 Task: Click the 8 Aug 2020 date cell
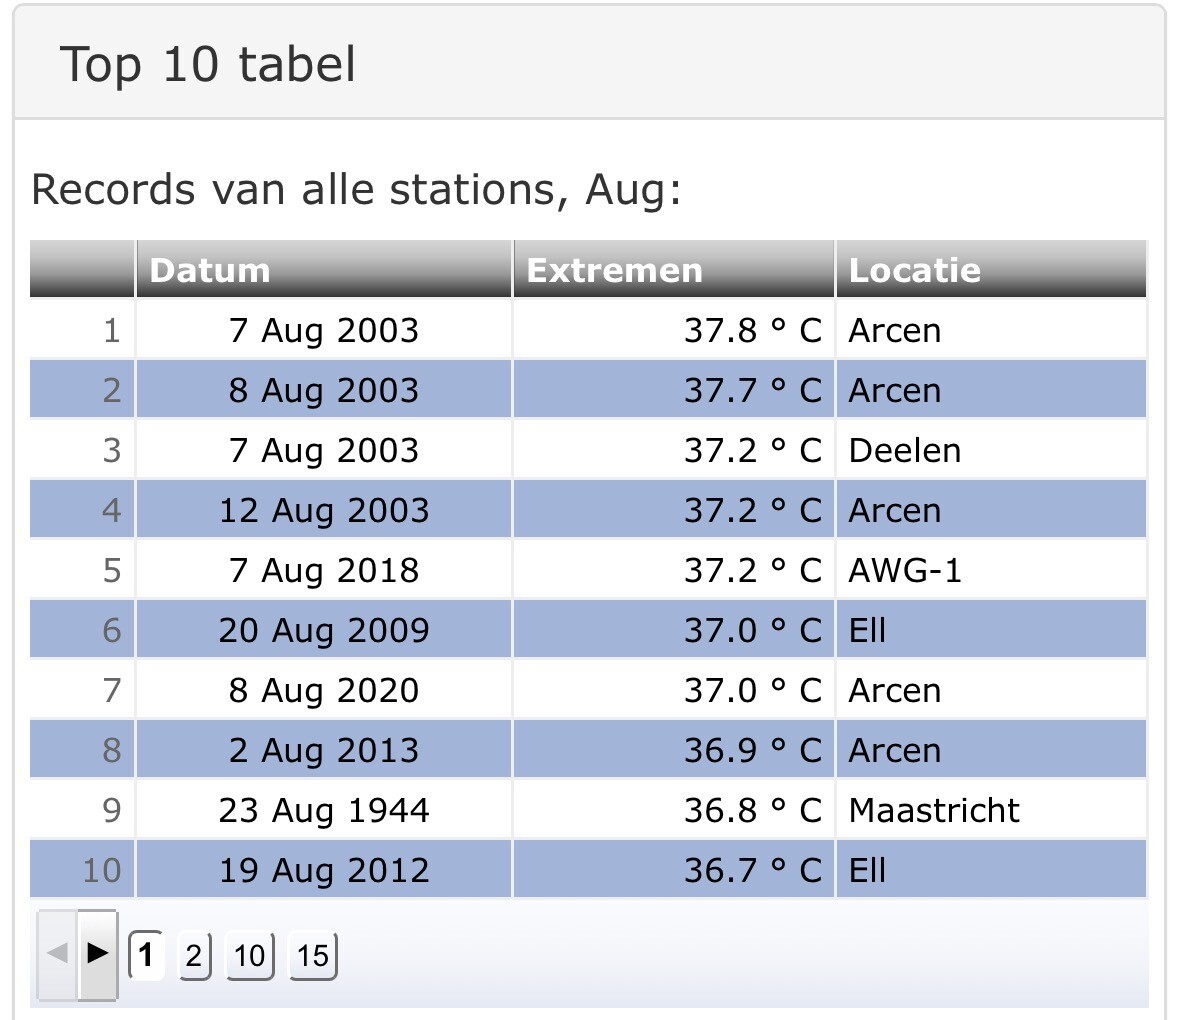point(324,690)
